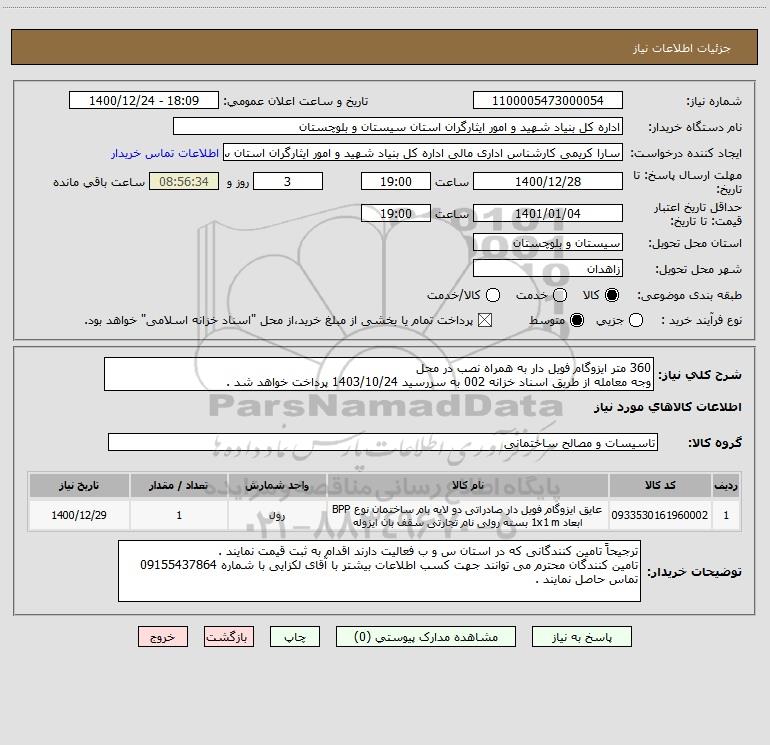Click the request creator field سارا کریمی
Screen dimensions: 770x745
(423, 153)
